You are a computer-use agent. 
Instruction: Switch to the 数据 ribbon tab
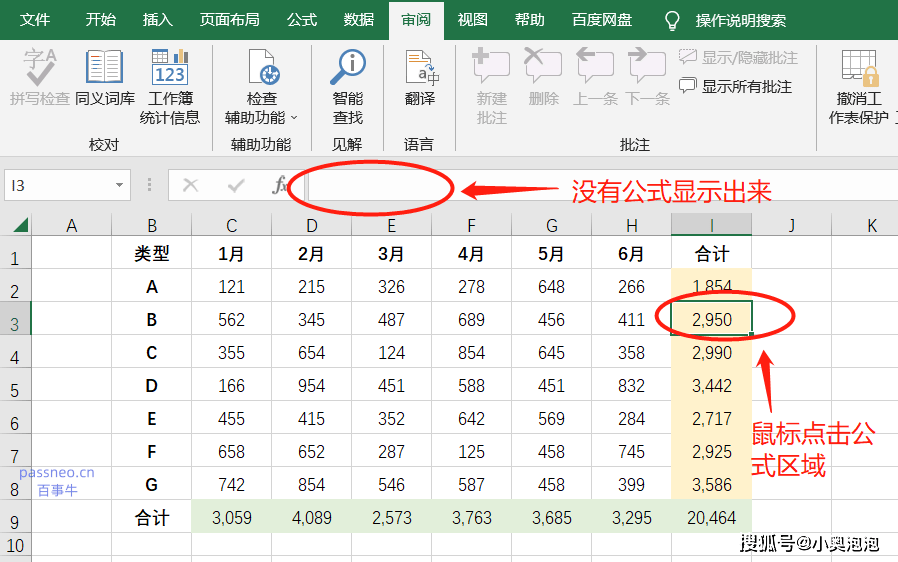tap(359, 20)
